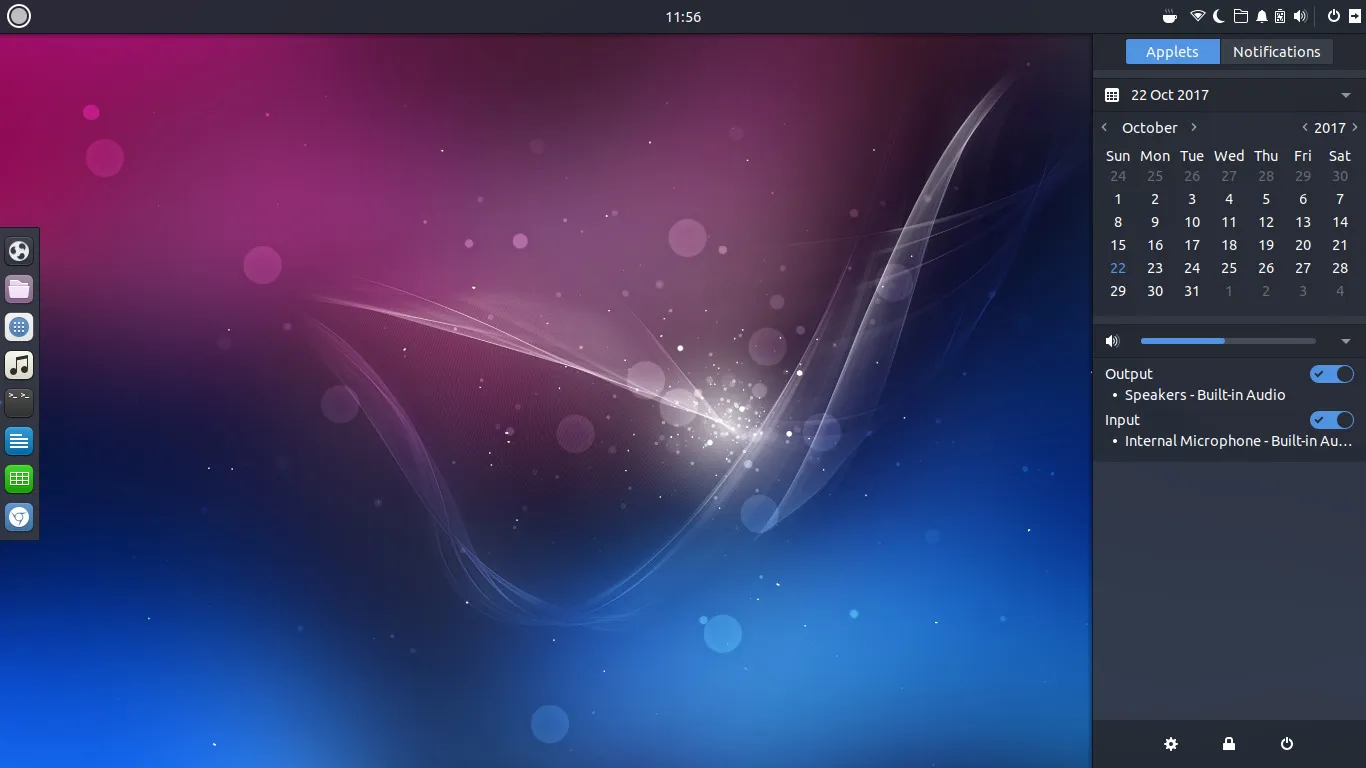Click the 22 Oct 2017 date header
This screenshot has width=1366, height=768.
tap(1170, 95)
